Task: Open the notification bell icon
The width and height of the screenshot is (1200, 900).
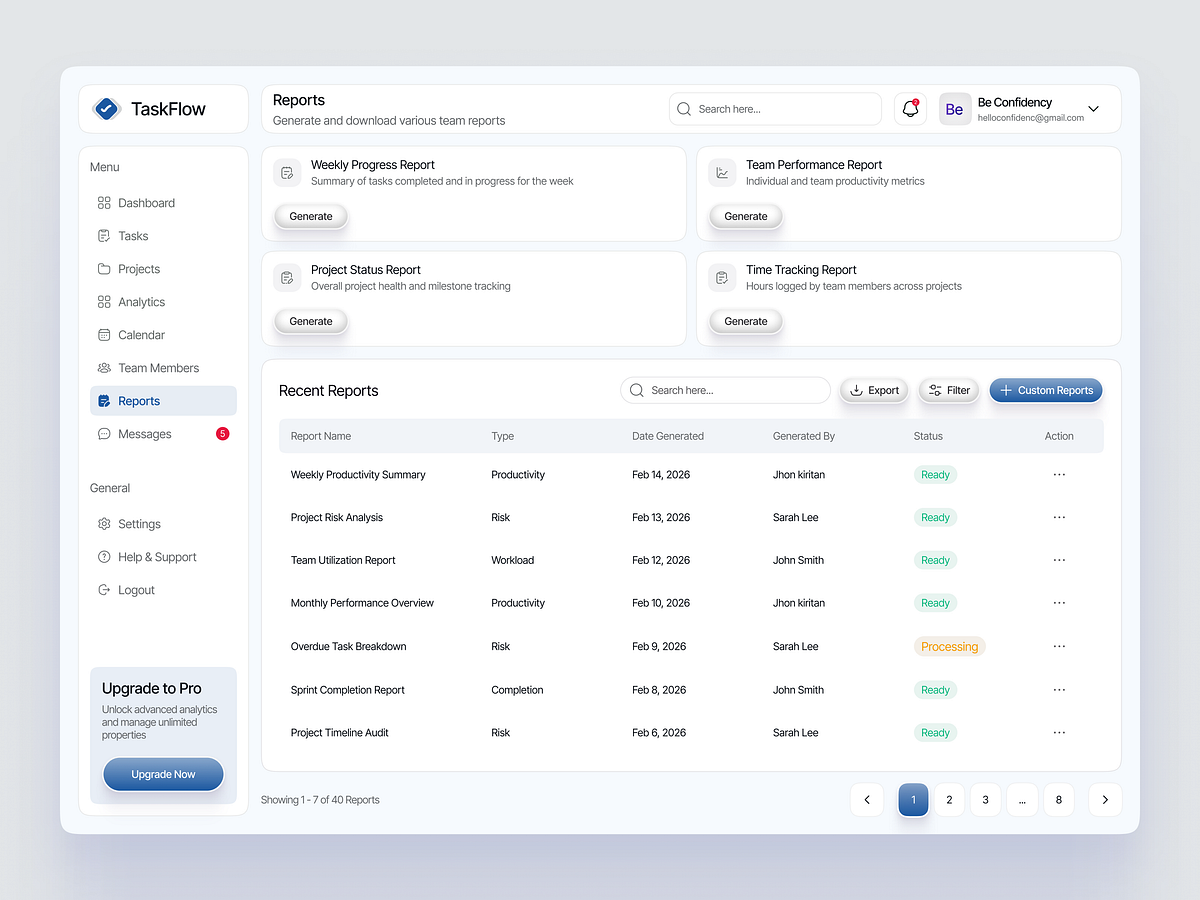Action: [910, 108]
